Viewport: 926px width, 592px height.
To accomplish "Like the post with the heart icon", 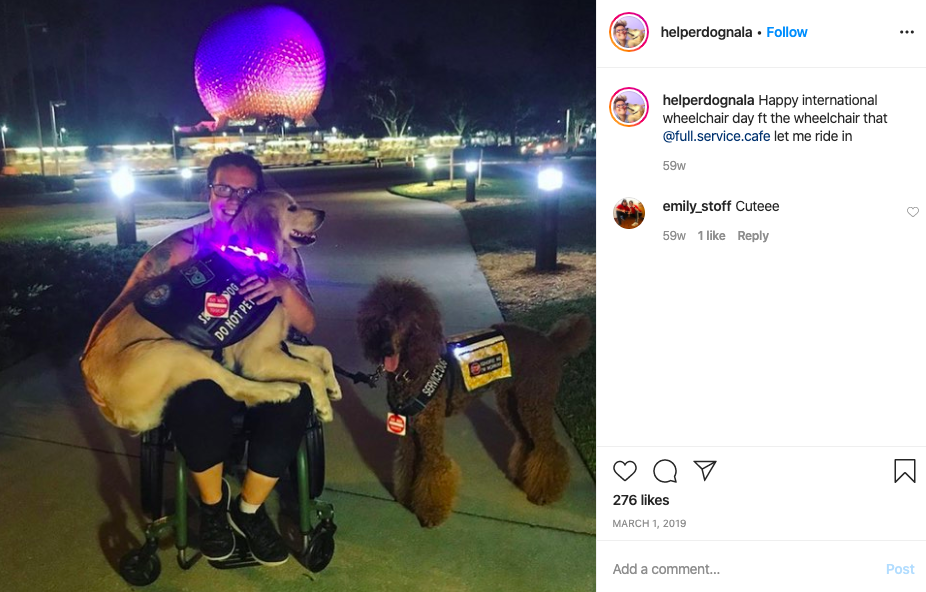I will click(625, 471).
